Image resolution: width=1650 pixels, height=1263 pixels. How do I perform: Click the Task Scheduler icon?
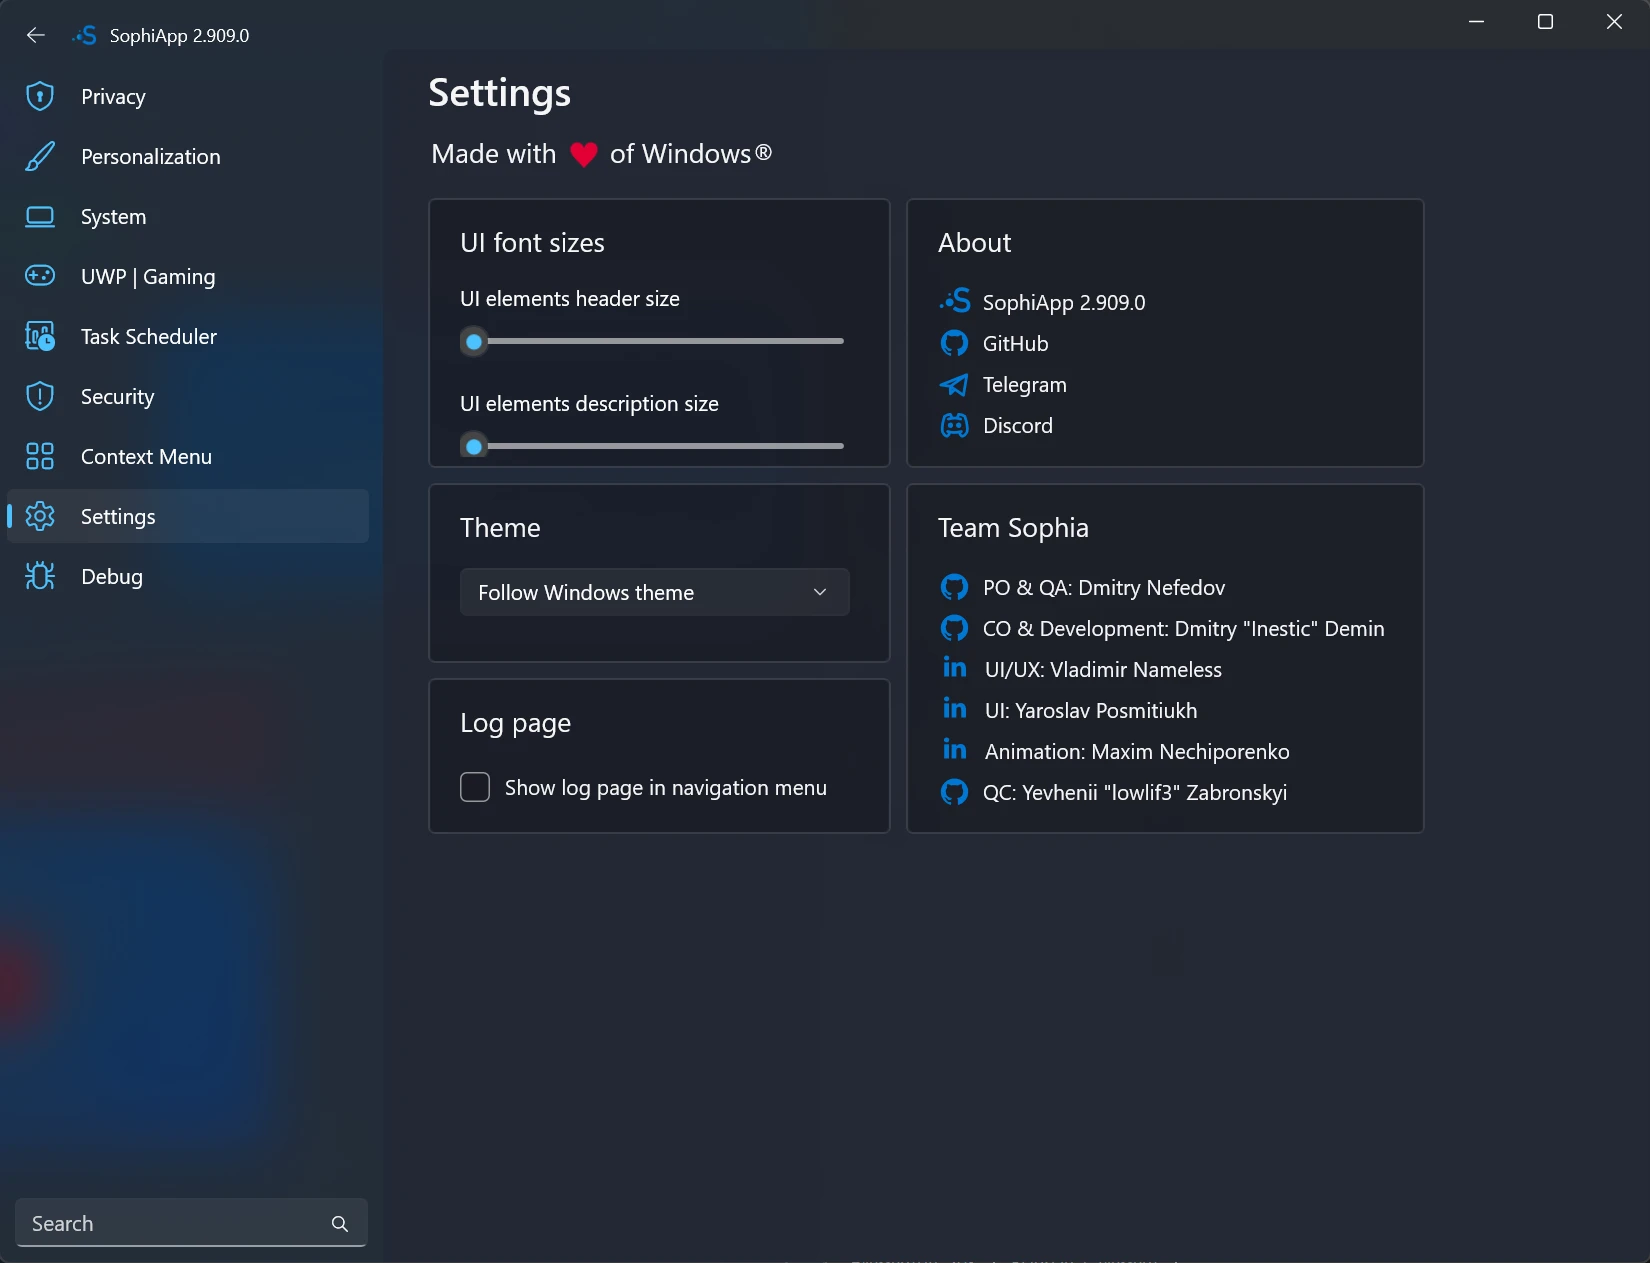(40, 336)
